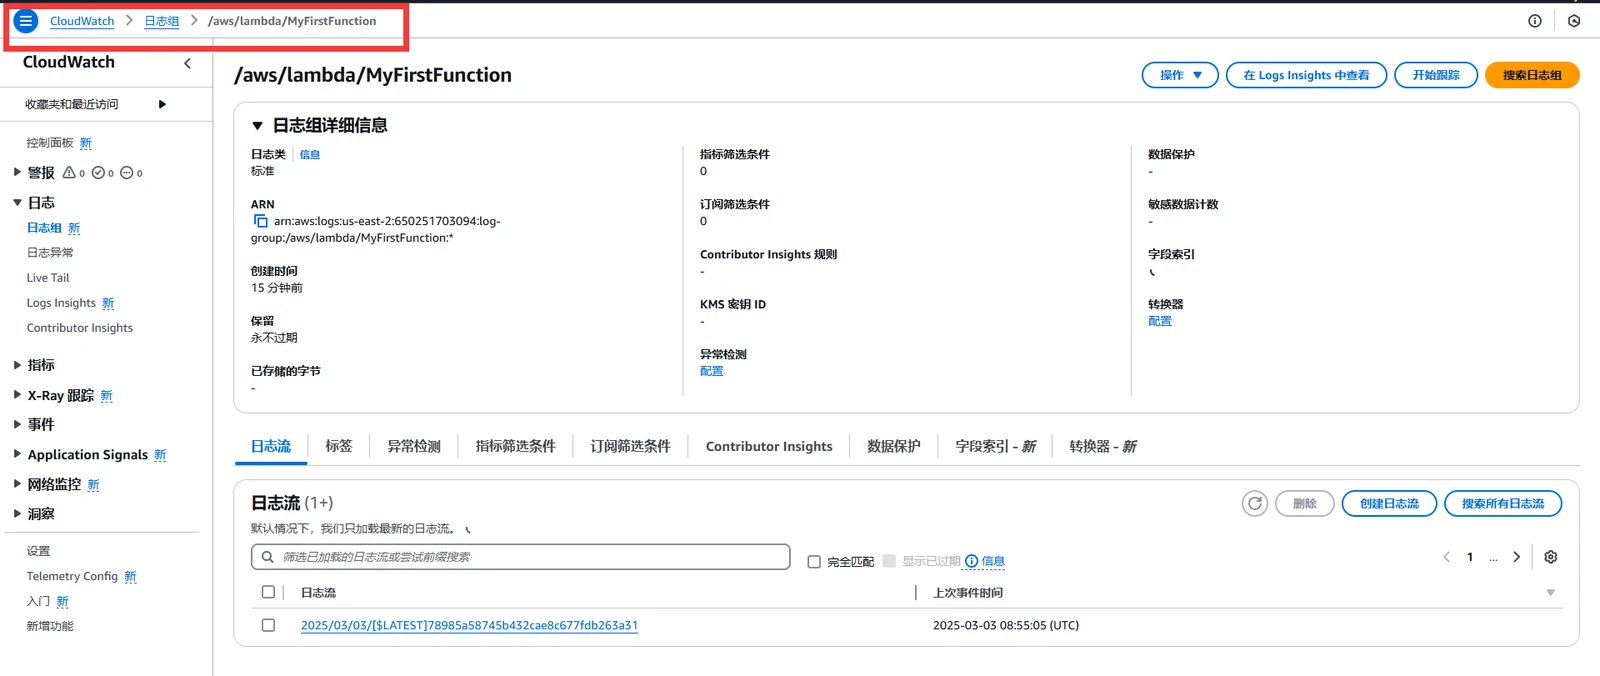Screen dimensions: 1600x676
Task: Open the clock history icon at top right
Action: click(1574, 21)
